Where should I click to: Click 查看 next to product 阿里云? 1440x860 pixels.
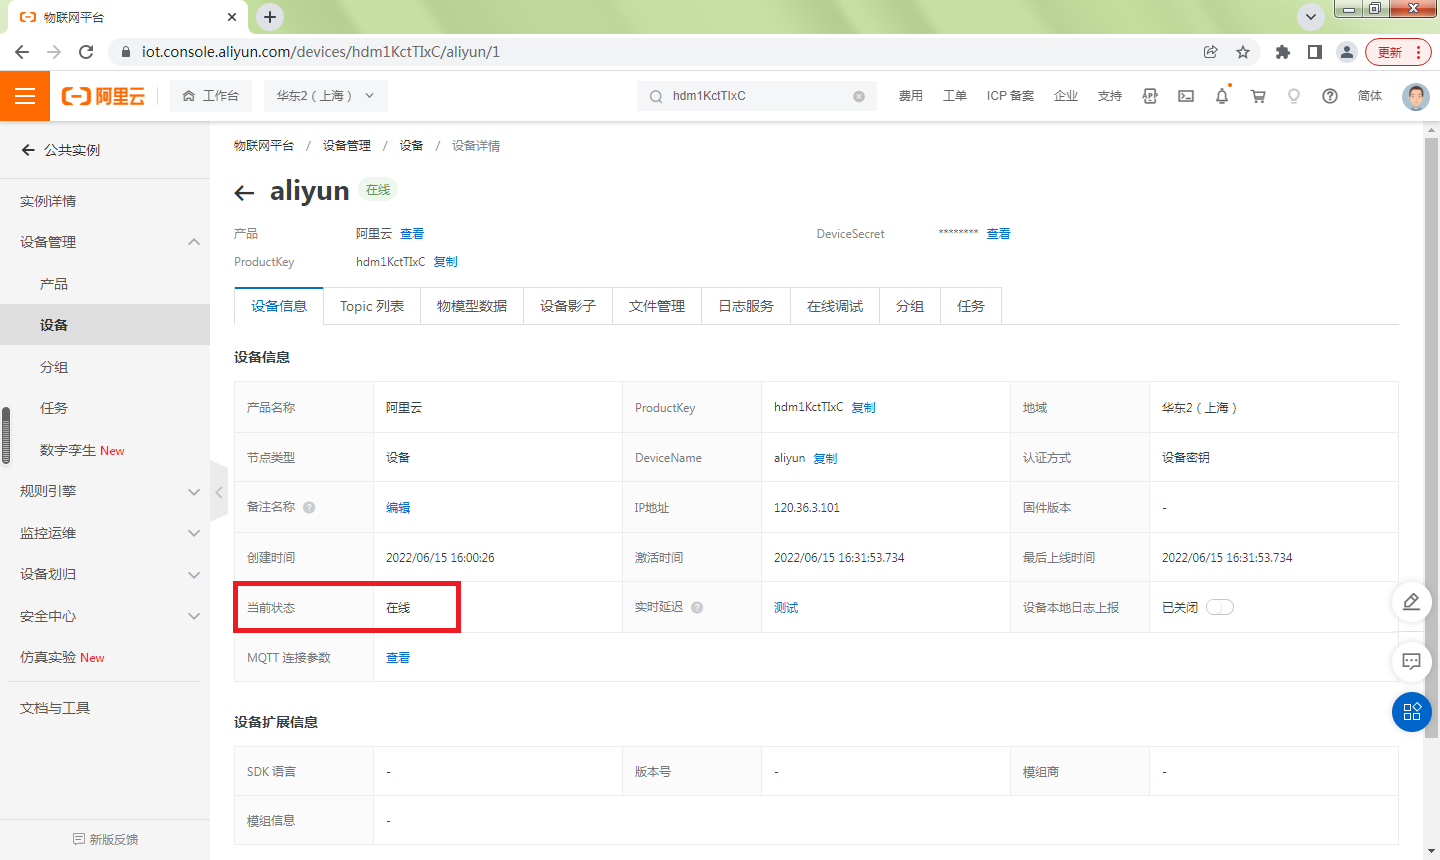pyautogui.click(x=412, y=234)
